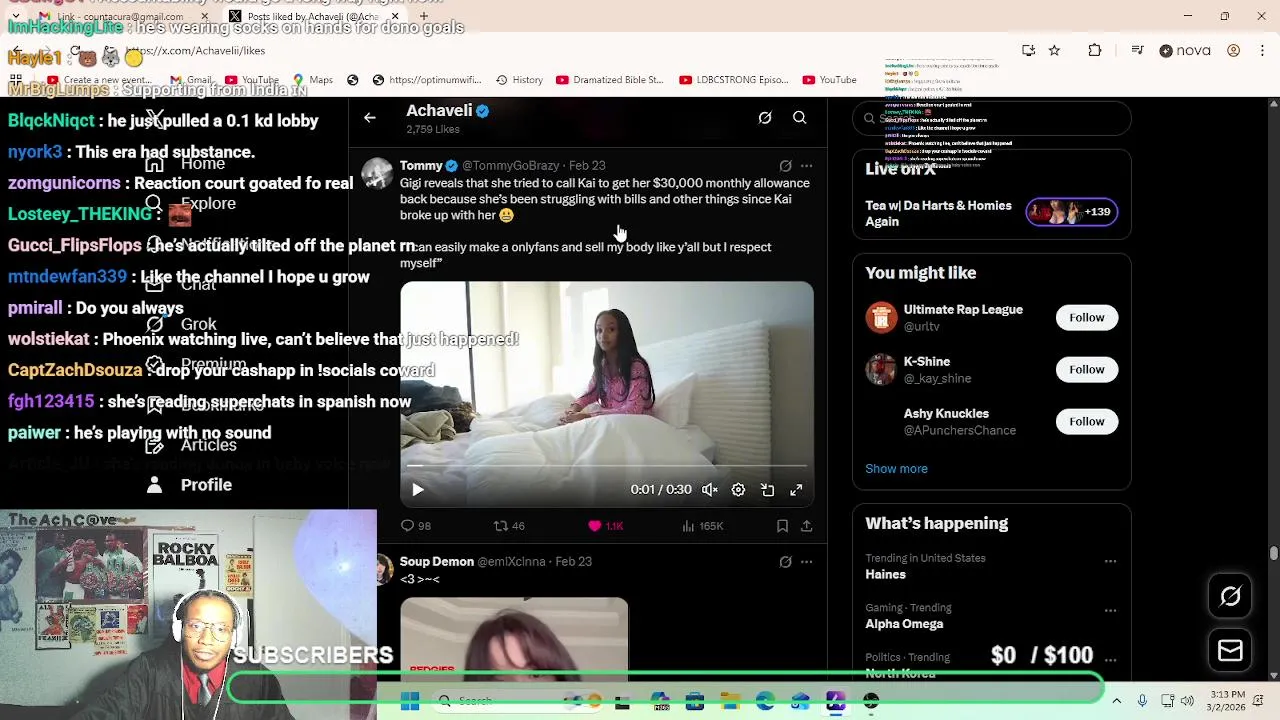This screenshot has height=720, width=1280.
Task: Share Tommy's post
Action: (x=807, y=526)
